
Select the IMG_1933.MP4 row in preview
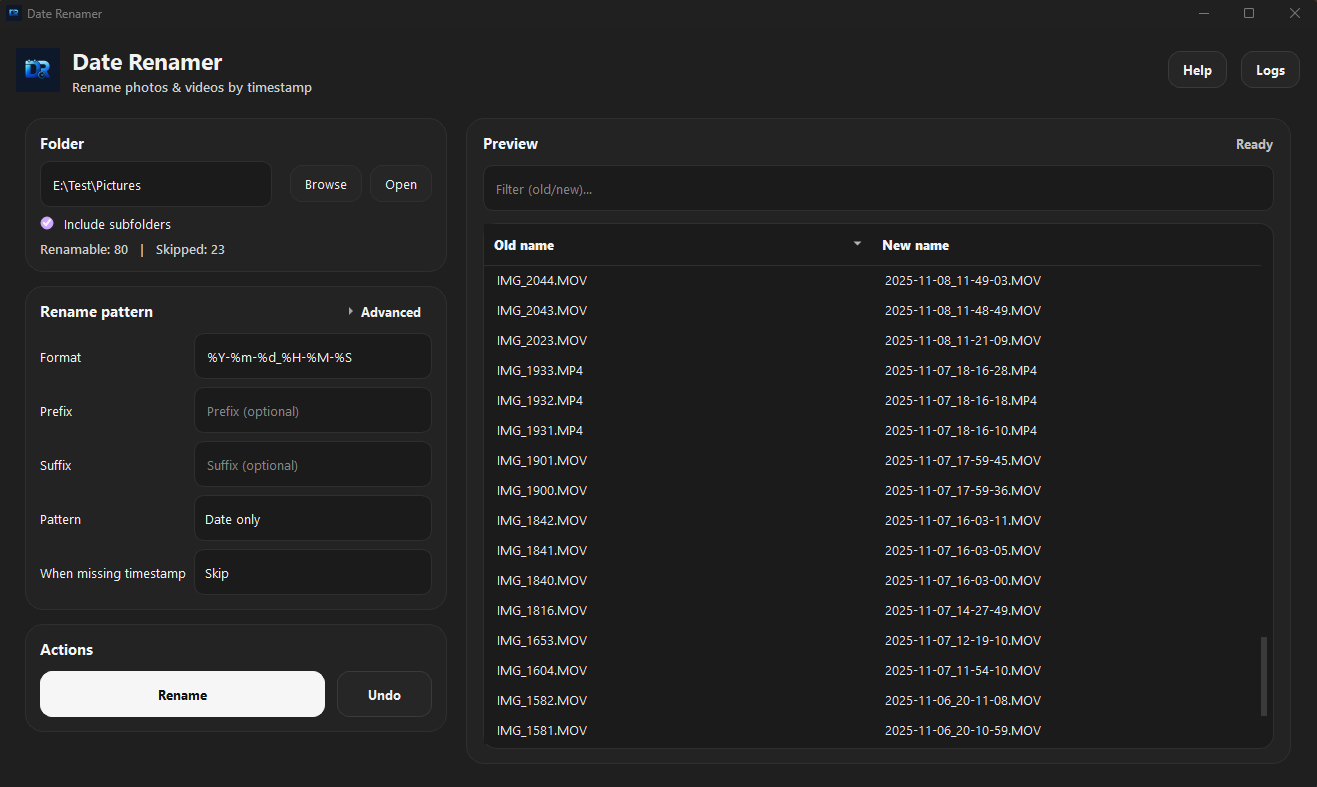coord(540,370)
